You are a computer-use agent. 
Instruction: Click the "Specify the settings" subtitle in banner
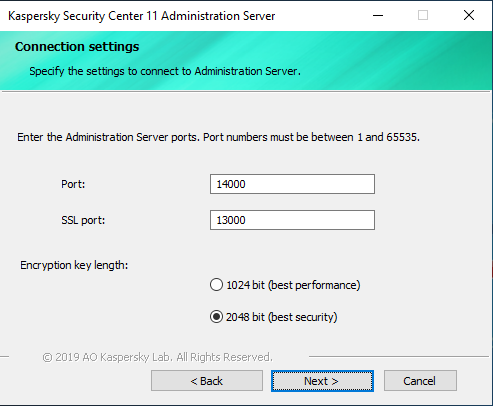point(165,71)
